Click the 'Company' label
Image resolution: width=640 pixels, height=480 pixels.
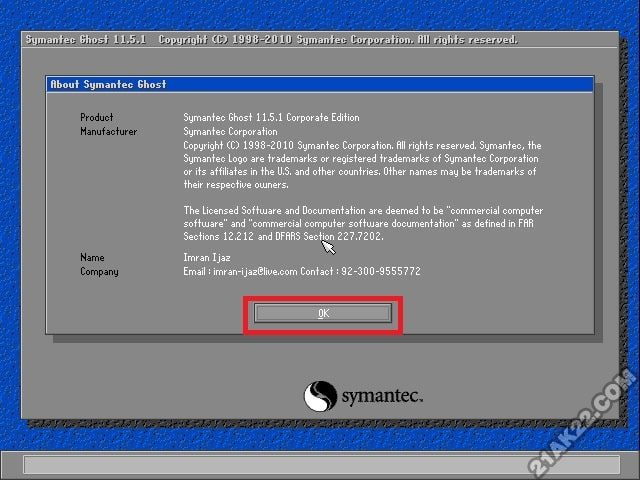click(x=99, y=272)
